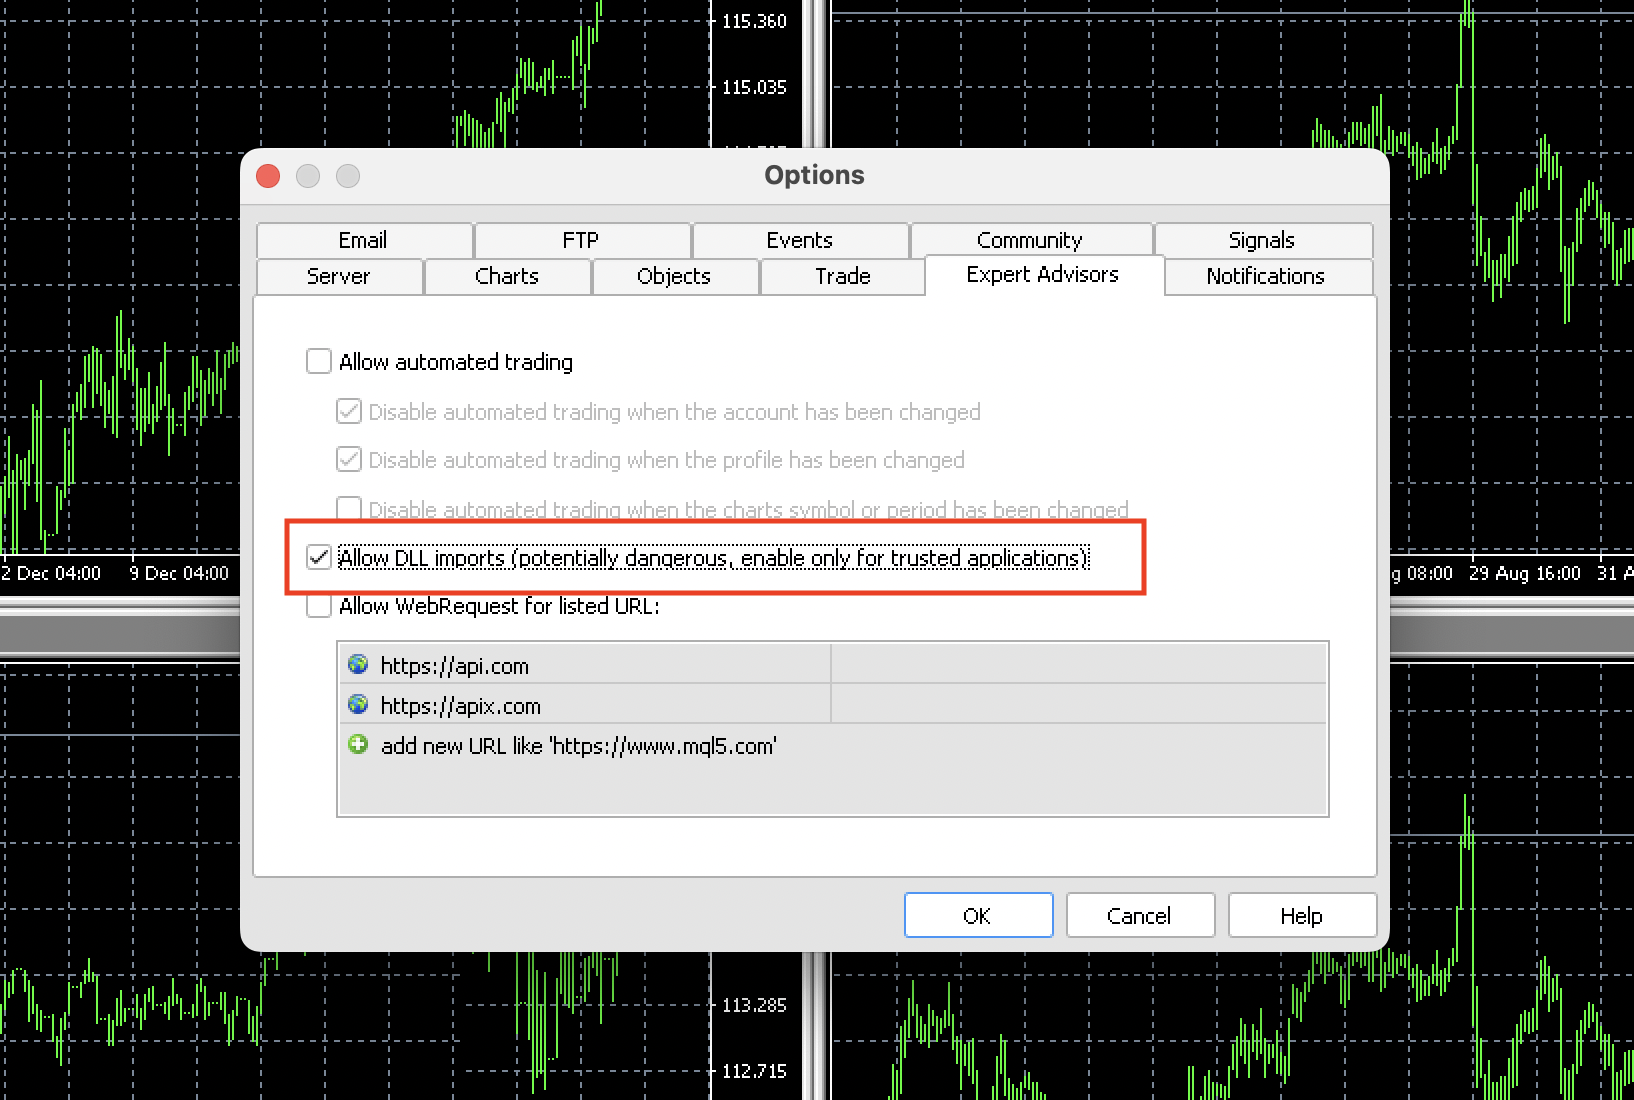The width and height of the screenshot is (1634, 1100).
Task: Open the Charts options tab
Action: coord(507,276)
